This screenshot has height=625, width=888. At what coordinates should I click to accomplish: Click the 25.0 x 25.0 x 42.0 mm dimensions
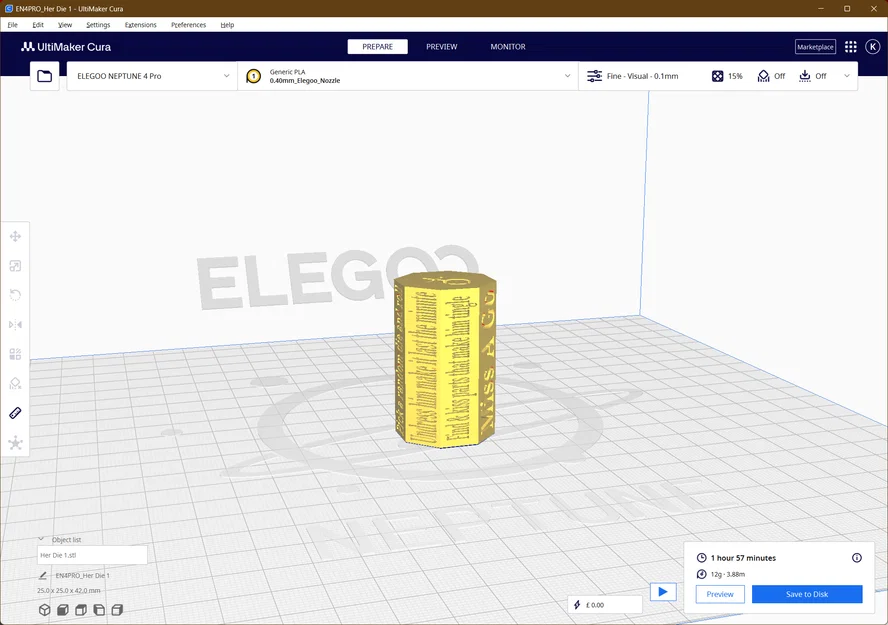(69, 590)
